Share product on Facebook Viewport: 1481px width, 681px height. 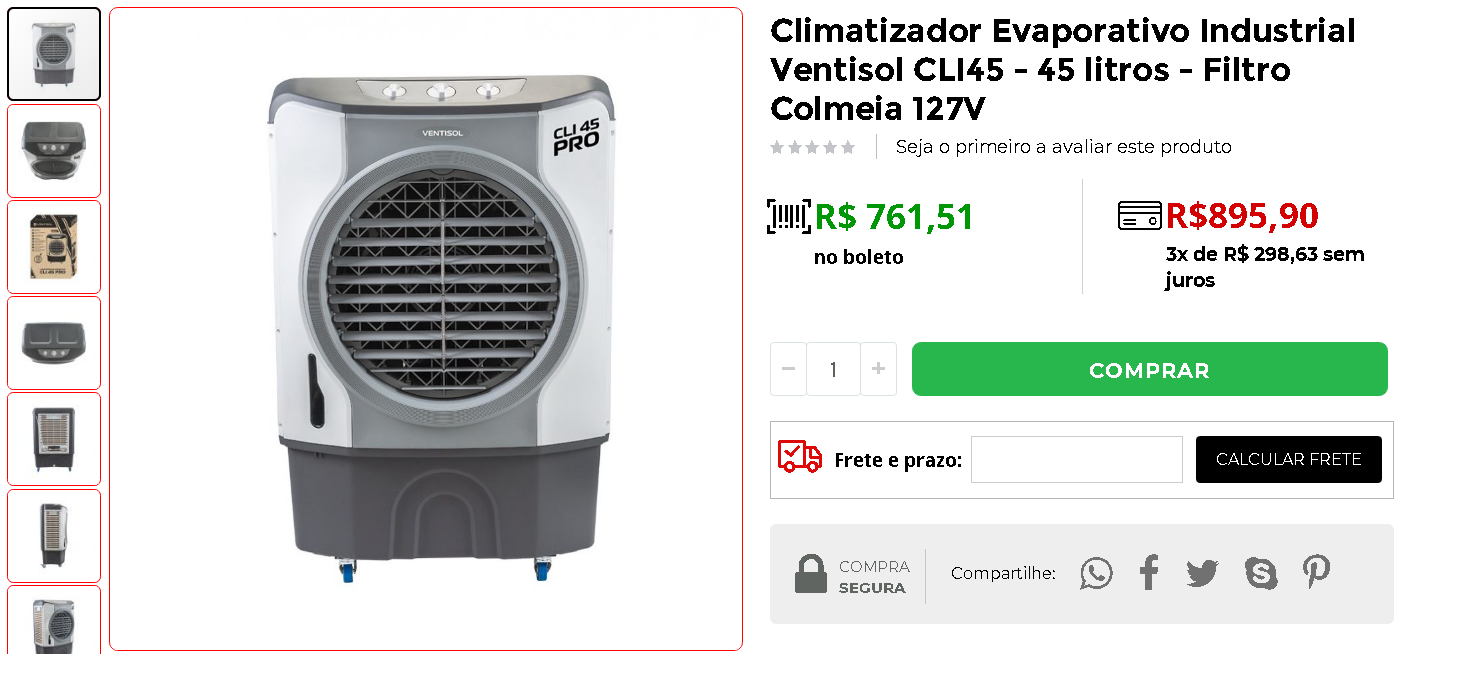point(1149,573)
